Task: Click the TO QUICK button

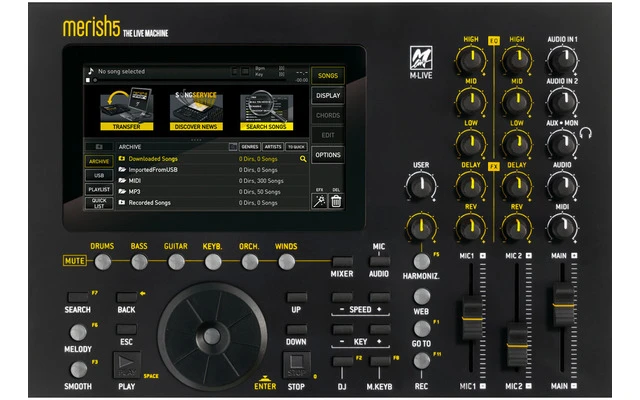Action: pos(296,147)
